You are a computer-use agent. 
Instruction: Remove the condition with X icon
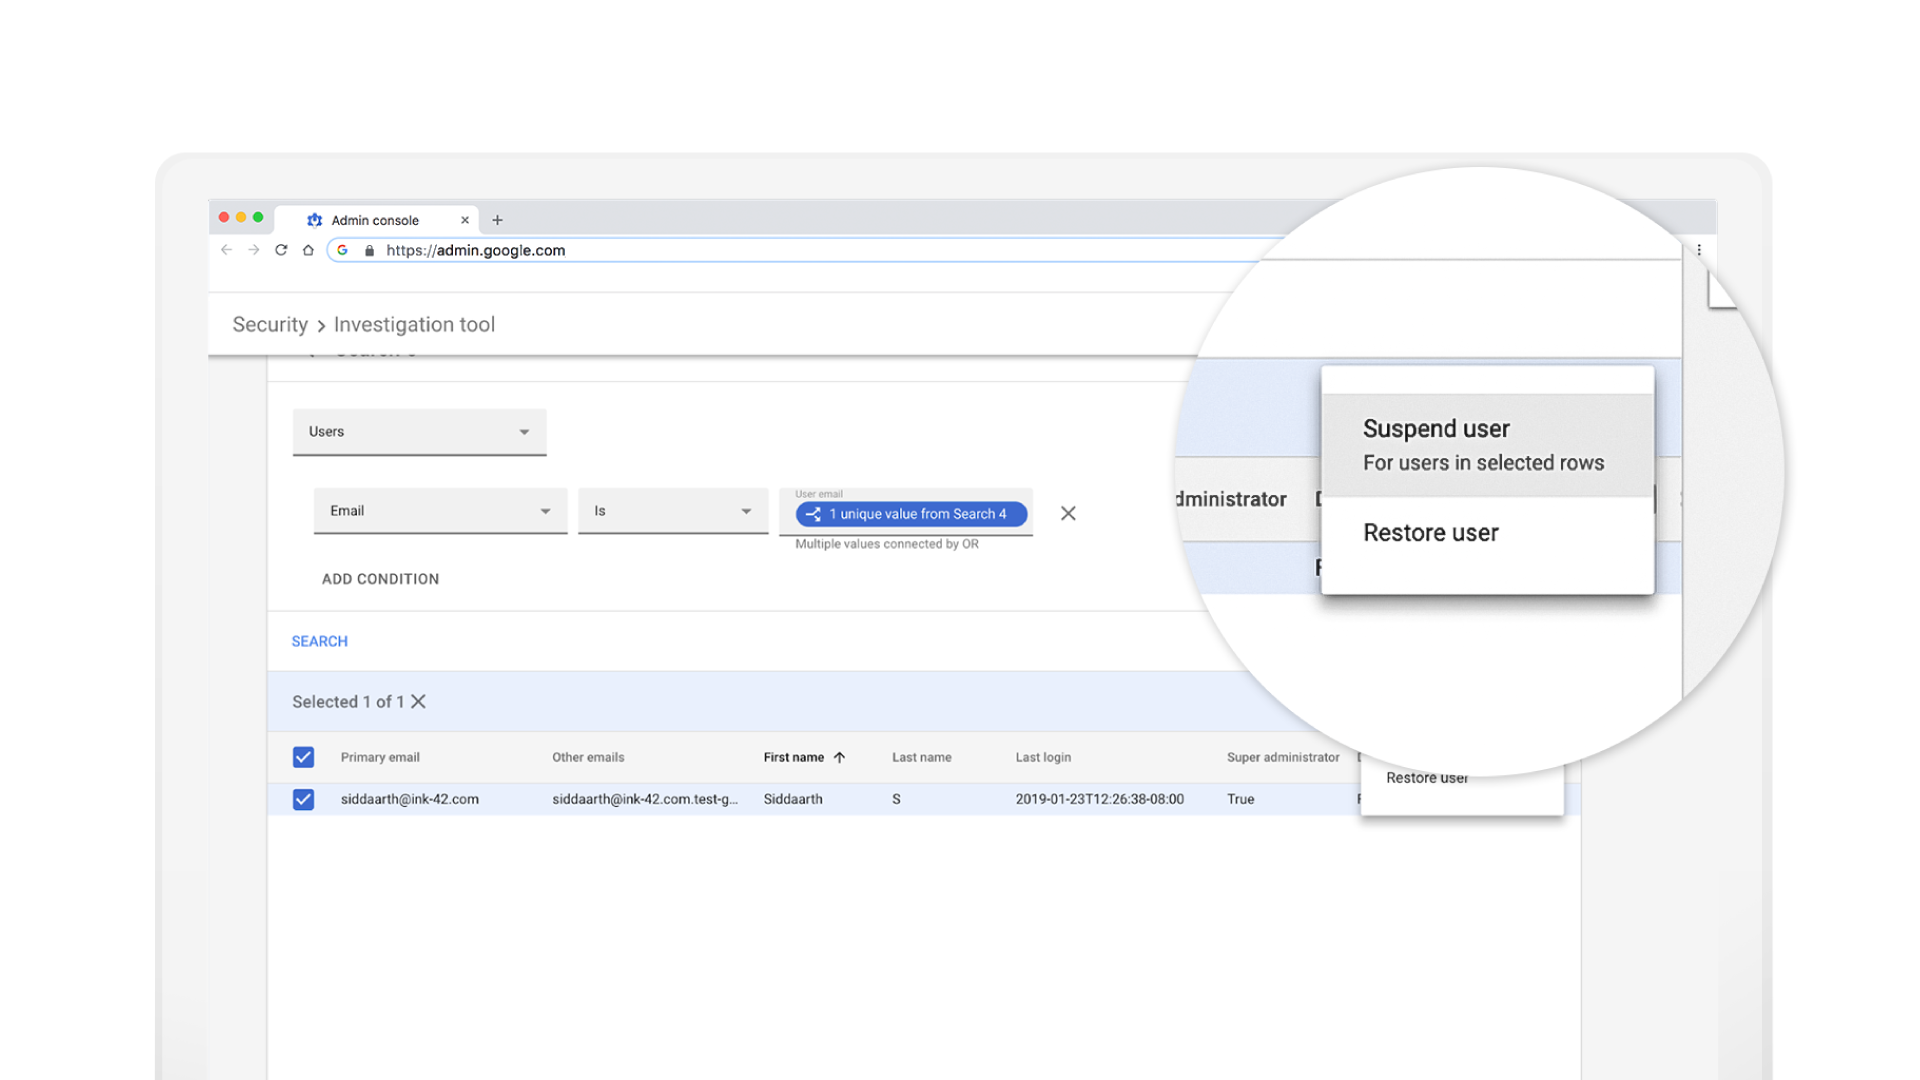coord(1068,513)
